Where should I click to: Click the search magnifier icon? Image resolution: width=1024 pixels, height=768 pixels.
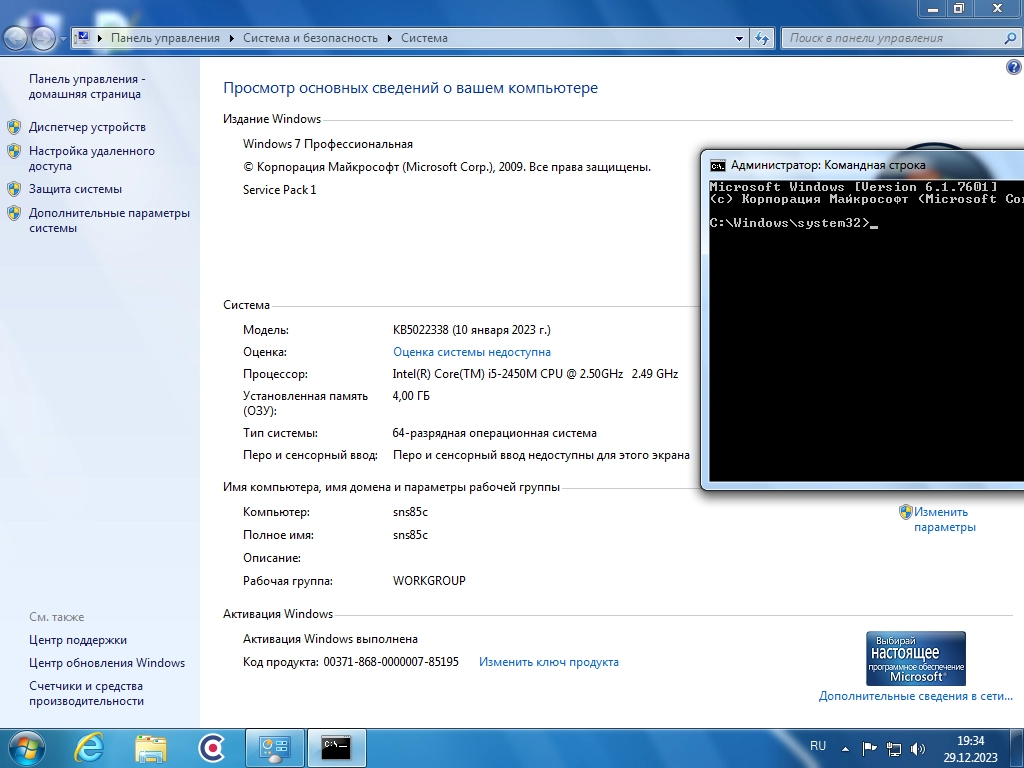1010,38
